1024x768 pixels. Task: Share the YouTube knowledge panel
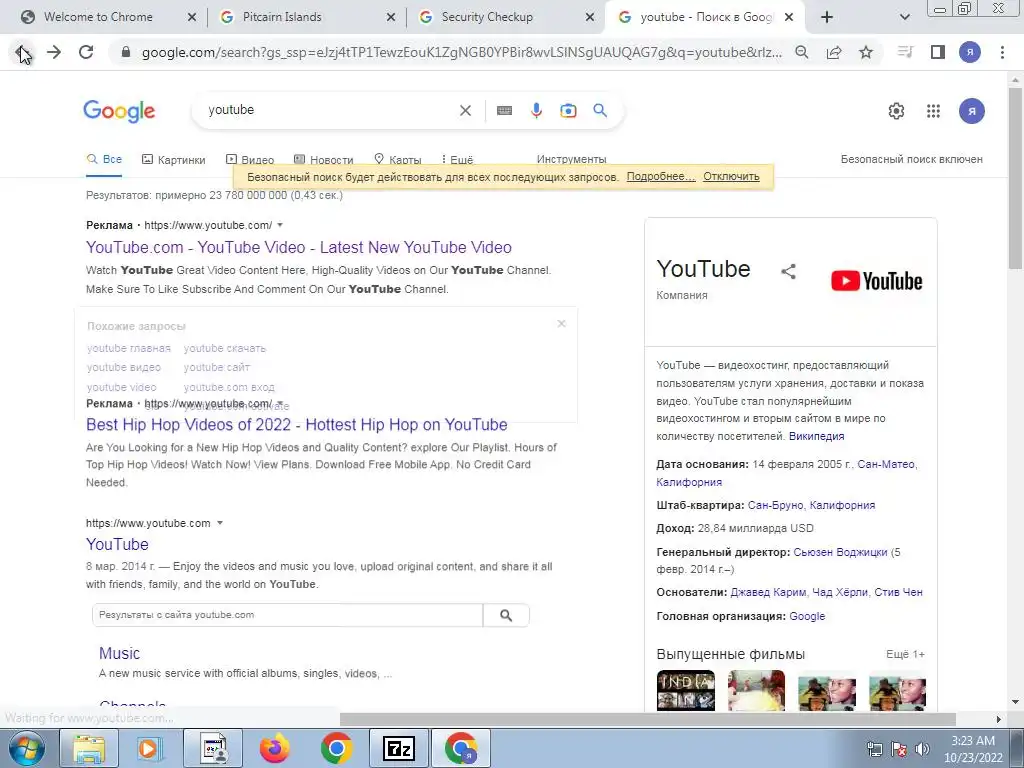pos(788,271)
